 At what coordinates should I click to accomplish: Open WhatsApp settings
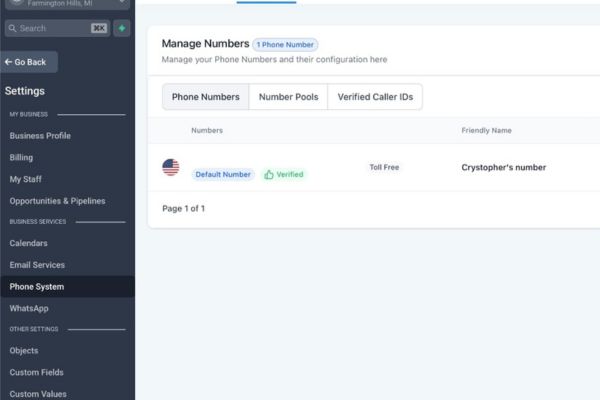[x=29, y=309]
